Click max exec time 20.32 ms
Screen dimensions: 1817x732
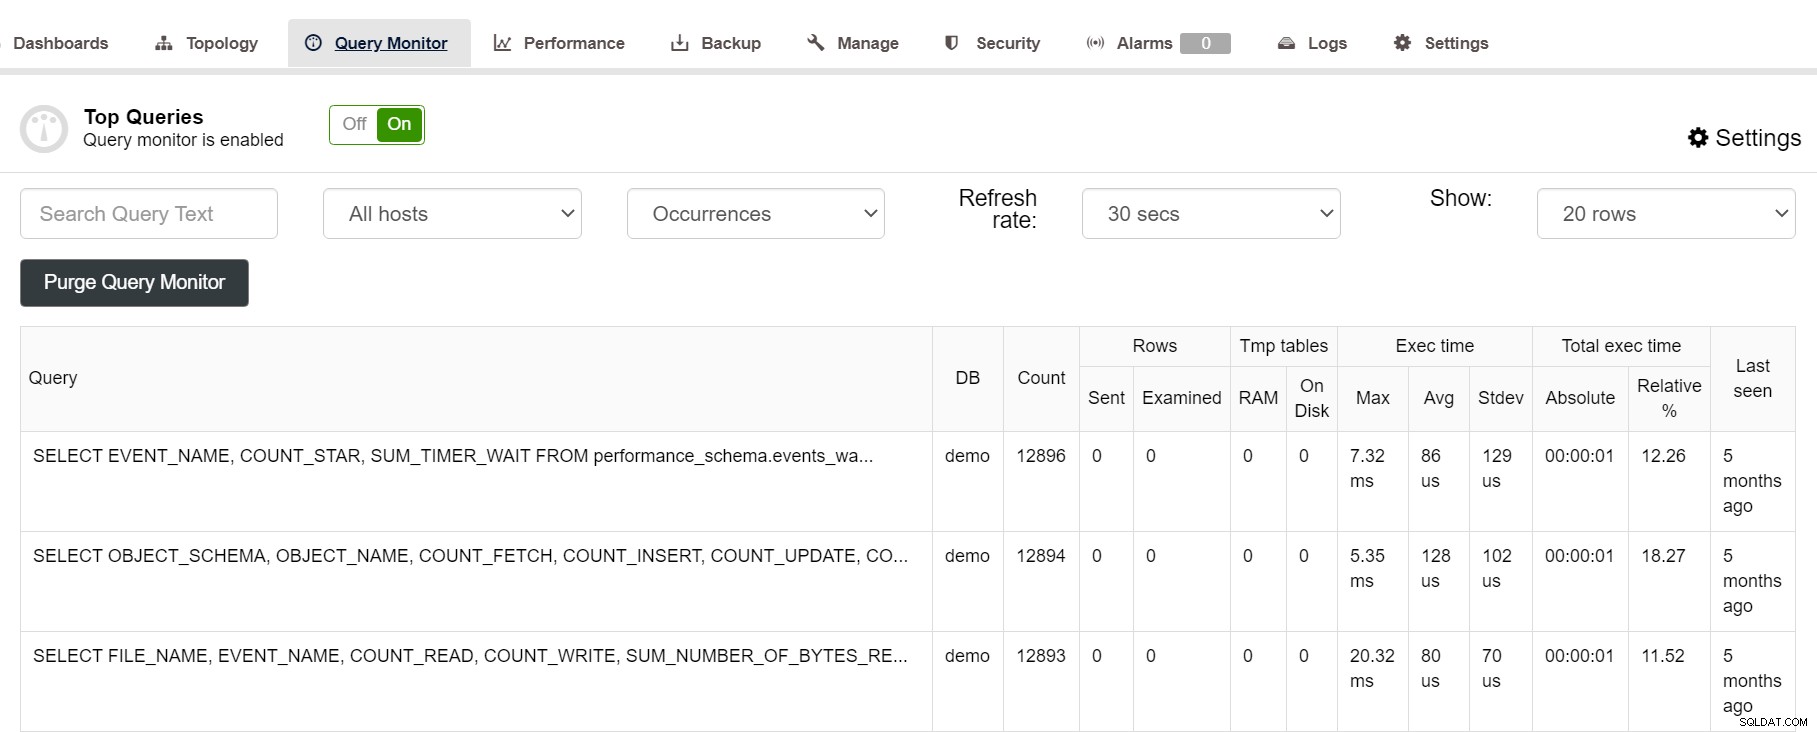coord(1372,668)
